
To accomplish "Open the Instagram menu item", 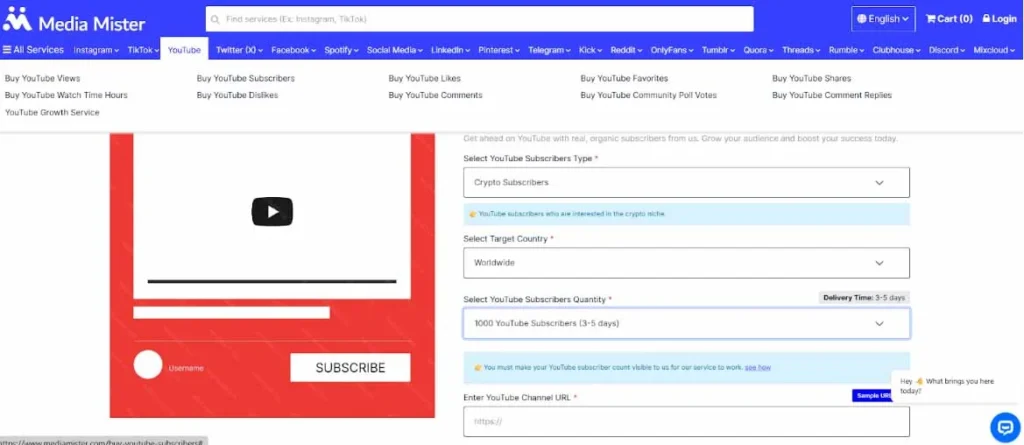I will 96,50.
